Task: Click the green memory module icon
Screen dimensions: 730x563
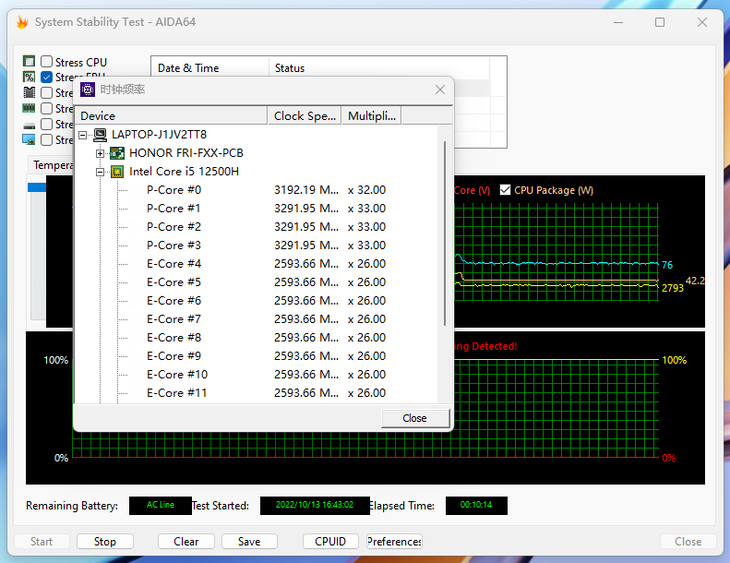Action: click(29, 108)
